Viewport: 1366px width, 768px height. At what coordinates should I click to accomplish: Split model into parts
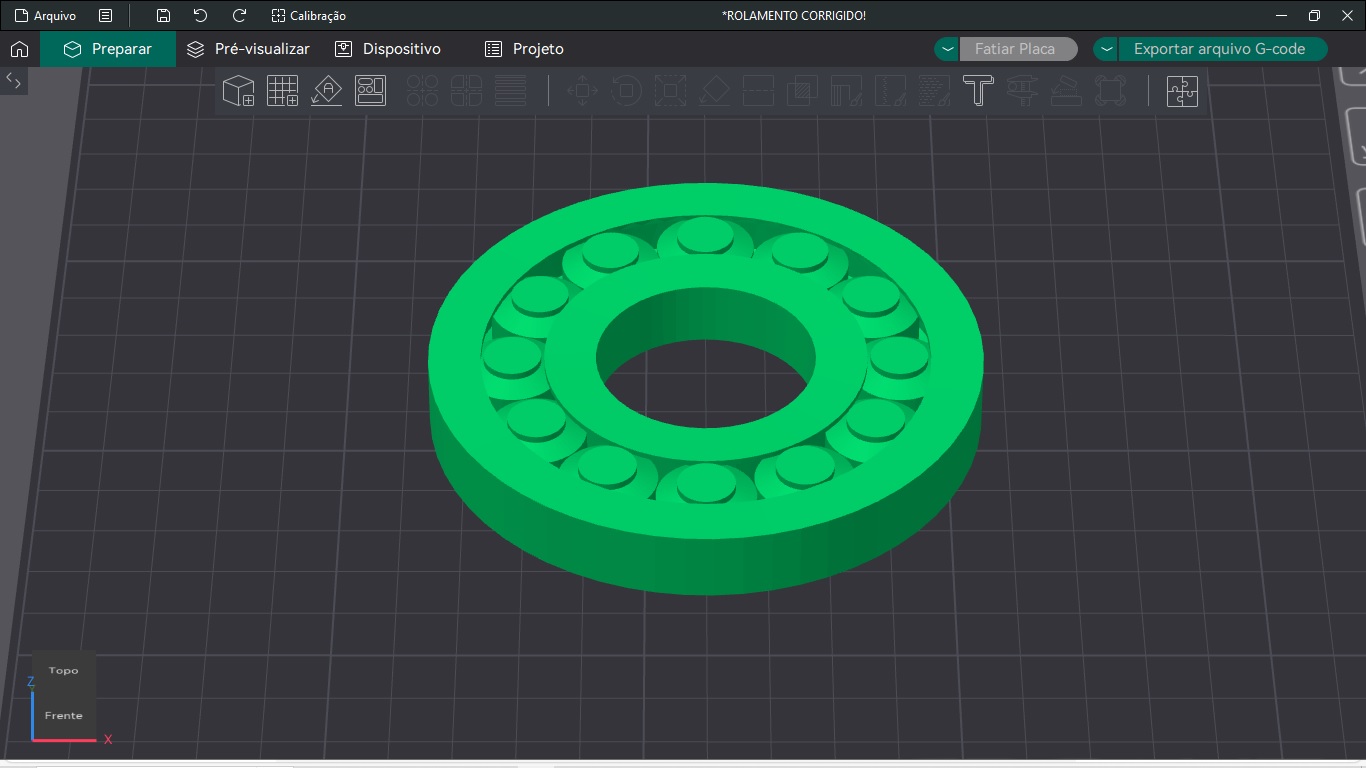467,91
